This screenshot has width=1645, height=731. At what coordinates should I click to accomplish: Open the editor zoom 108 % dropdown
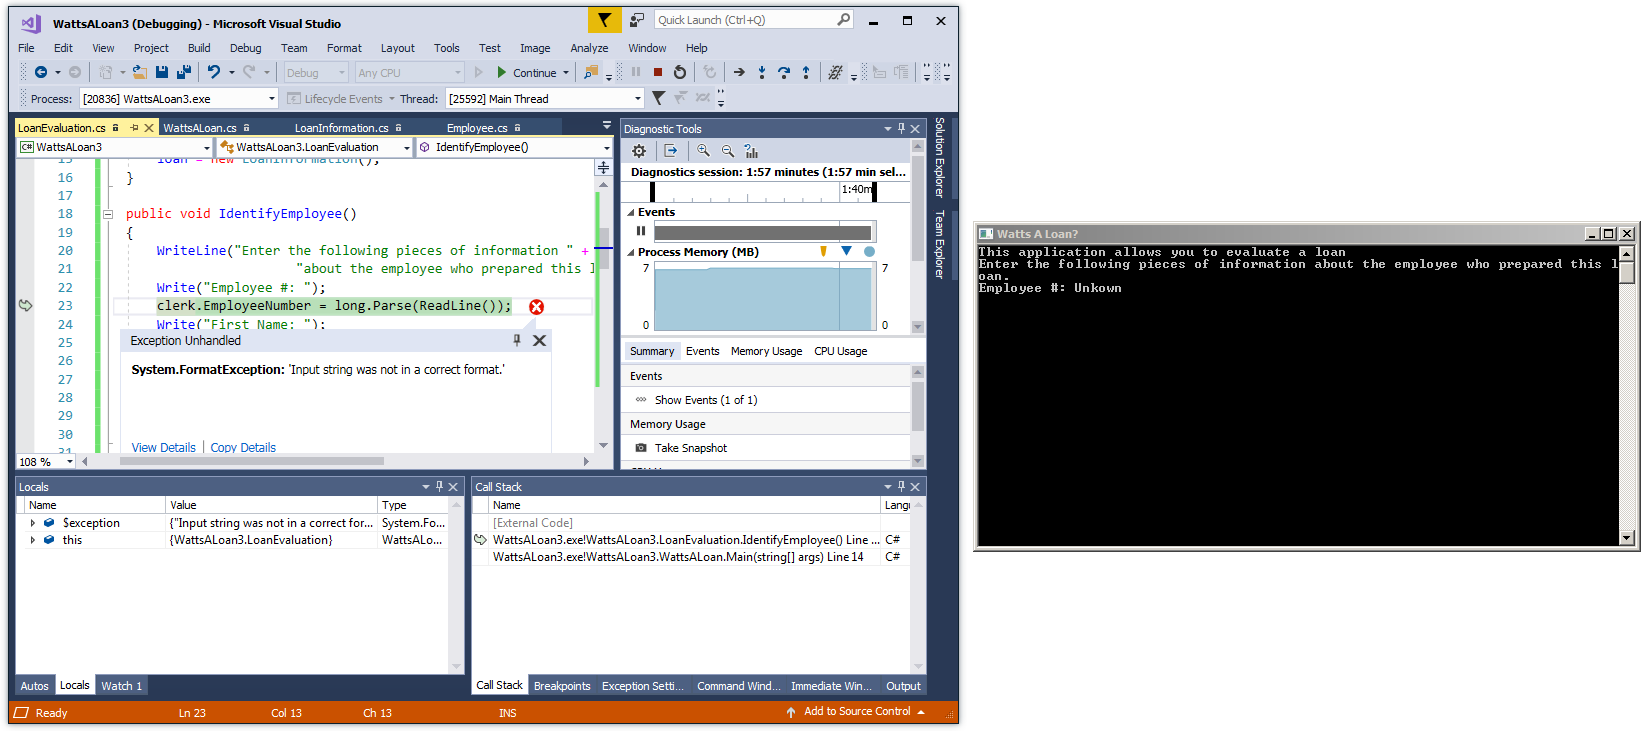[69, 462]
